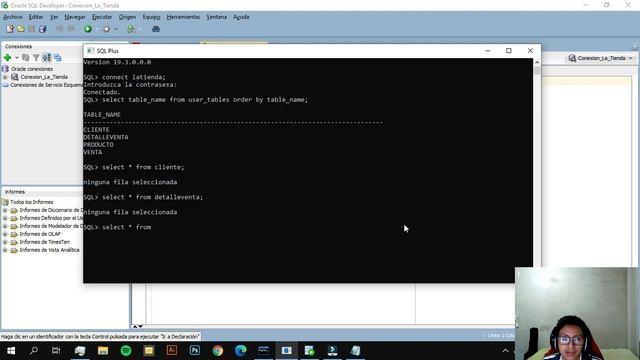Open Photoshop from taskbar
Image resolution: width=640 pixels, height=360 pixels.
195,351
